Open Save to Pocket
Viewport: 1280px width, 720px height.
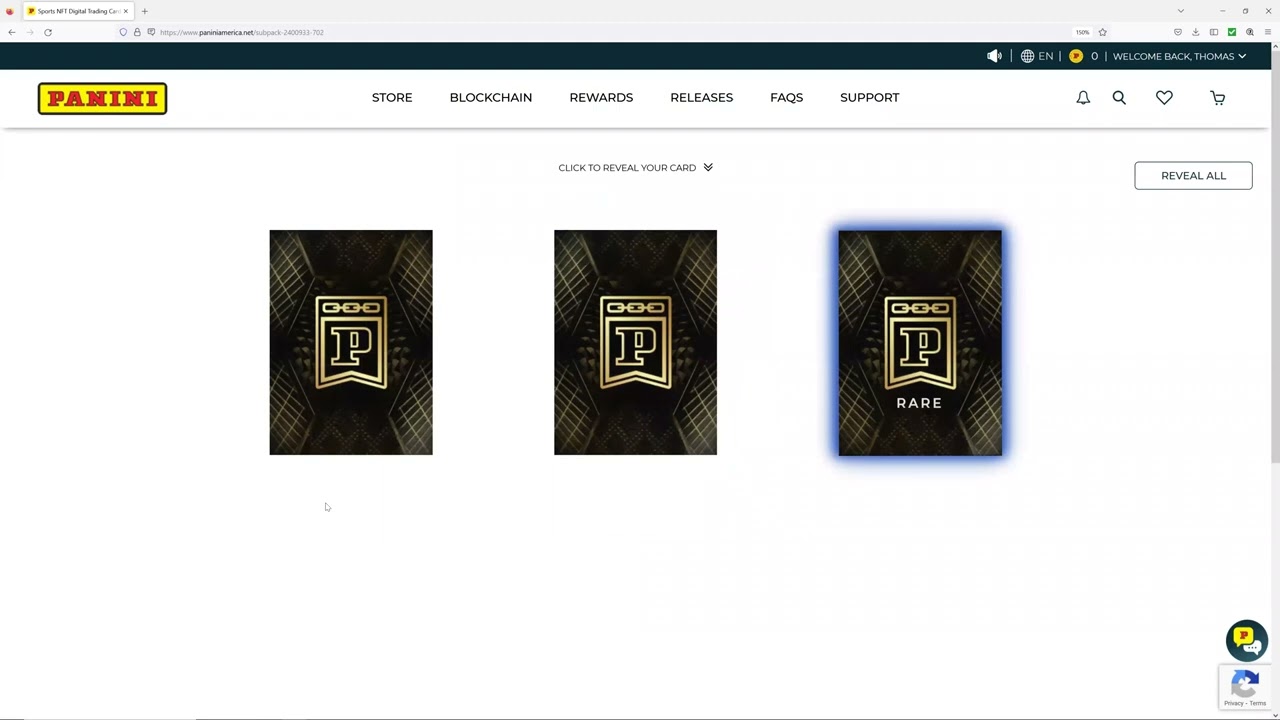[1177, 32]
